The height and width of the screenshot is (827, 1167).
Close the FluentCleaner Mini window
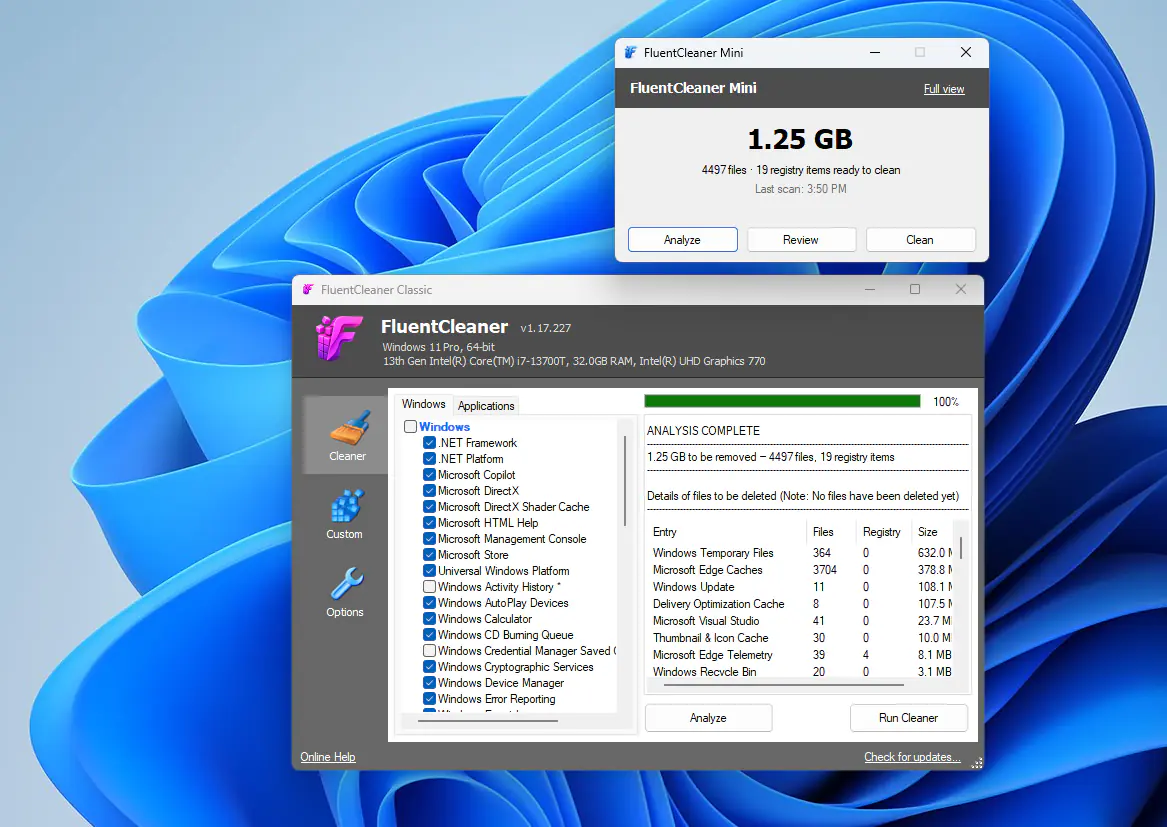pyautogui.click(x=966, y=52)
